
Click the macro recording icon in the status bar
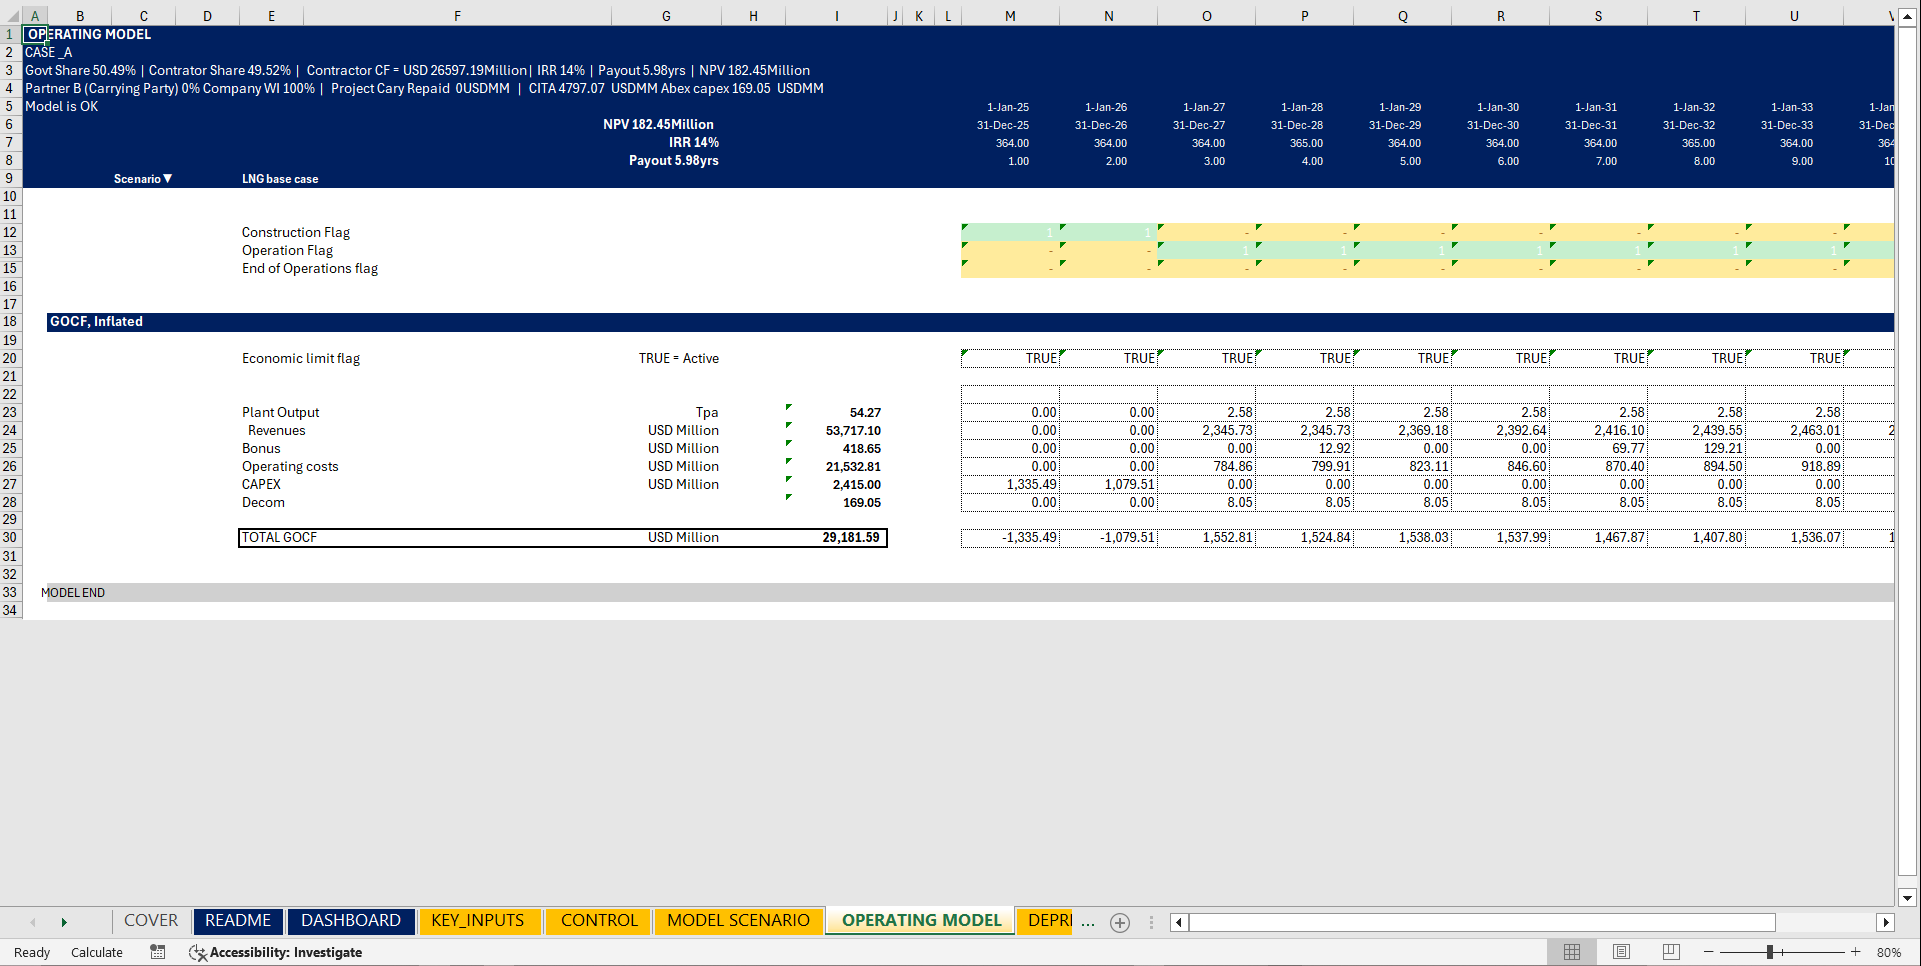point(157,952)
